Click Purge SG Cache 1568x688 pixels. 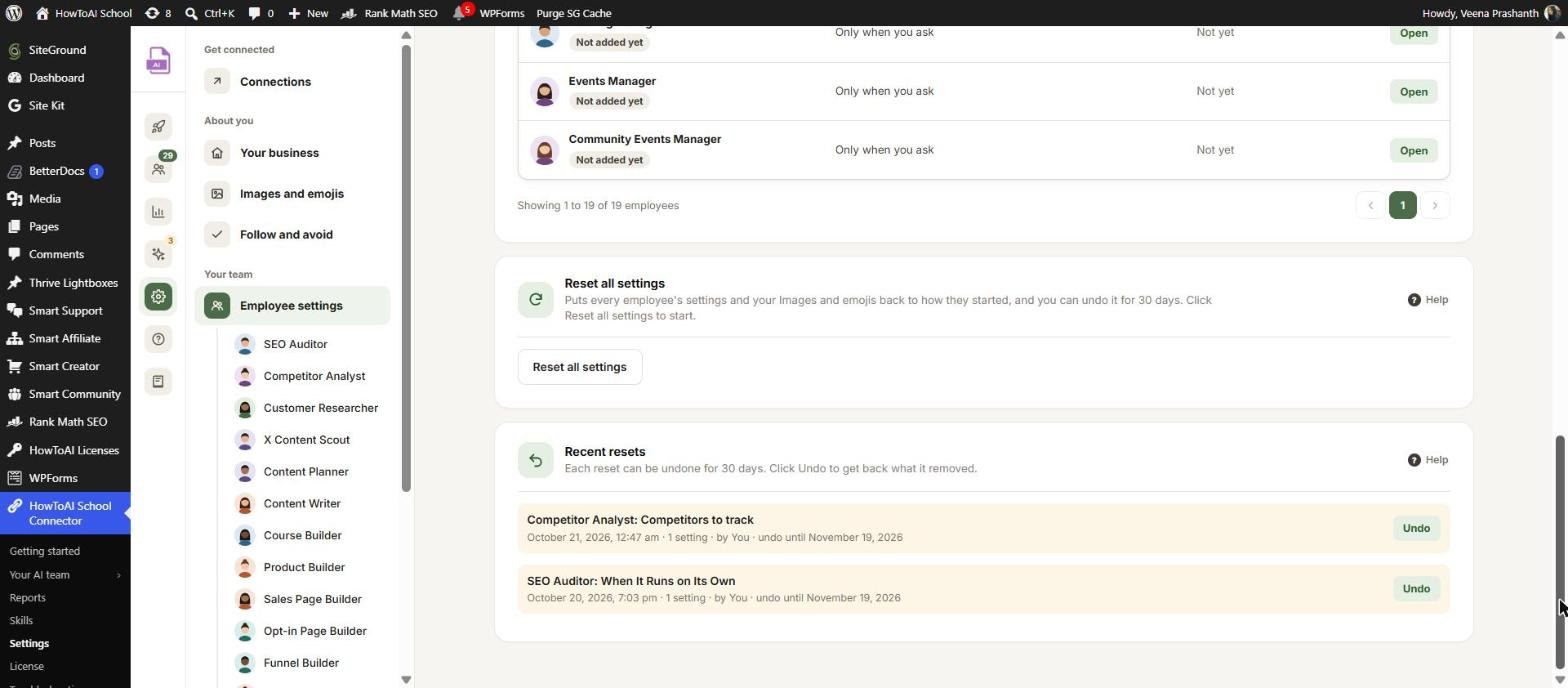(x=574, y=13)
